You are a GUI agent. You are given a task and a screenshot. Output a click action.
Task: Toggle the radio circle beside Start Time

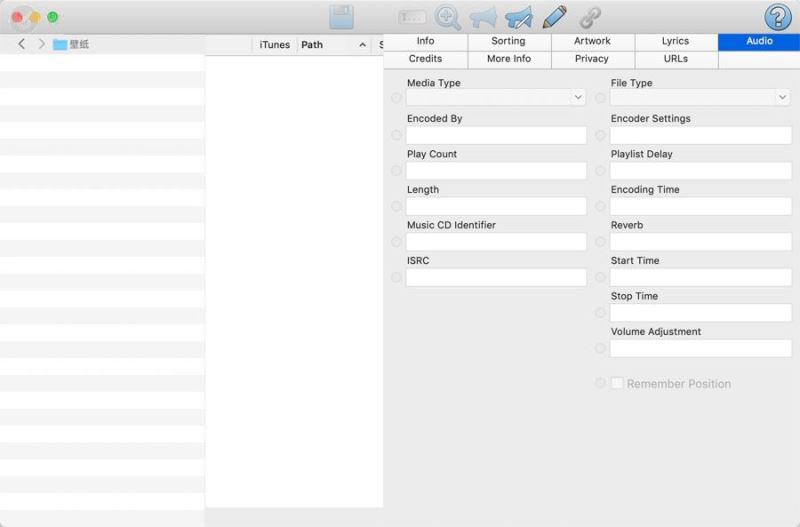pos(601,278)
